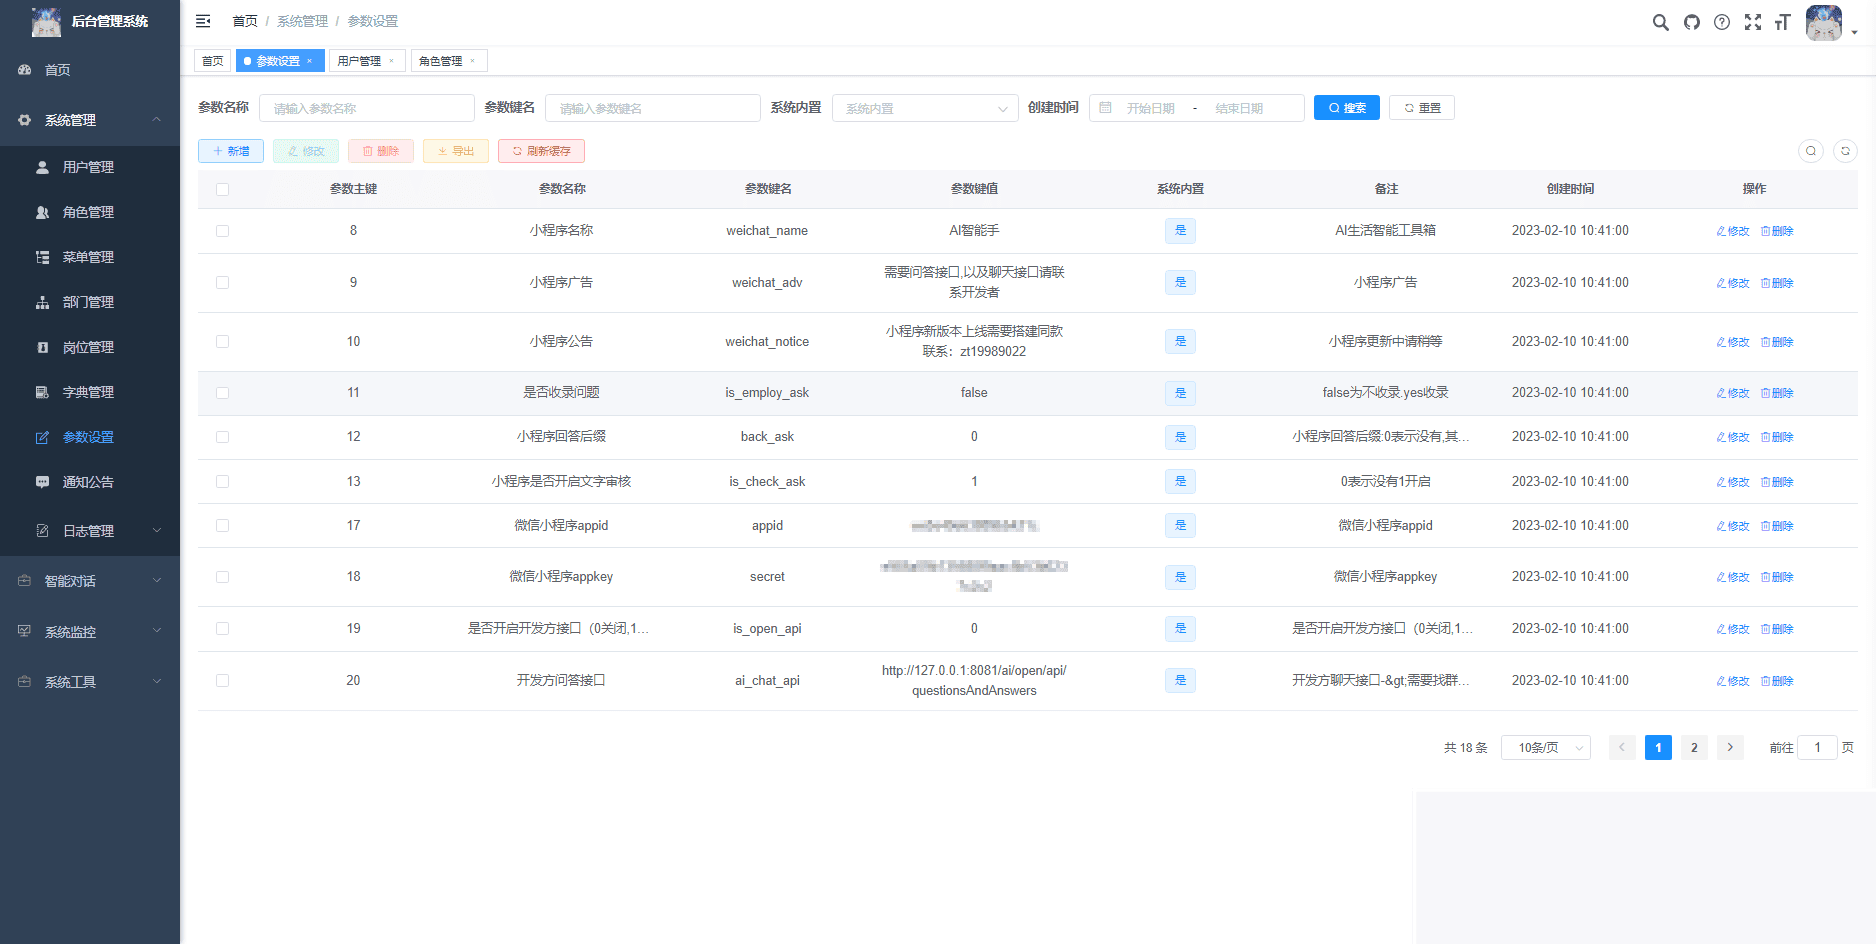Image resolution: width=1876 pixels, height=944 pixels.
Task: Open the help question-mark icon
Action: pyautogui.click(x=1722, y=21)
